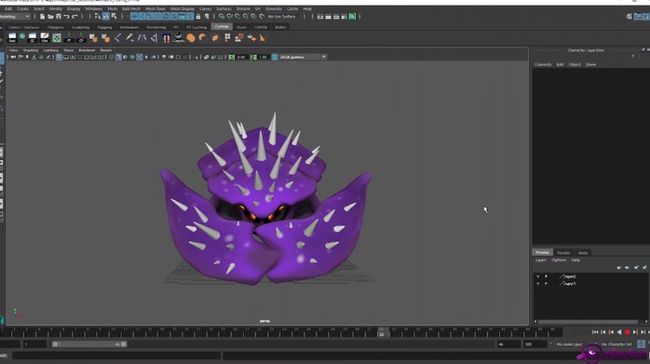The image size is (650, 364).
Task: Play animation backwards
Action: point(619,332)
